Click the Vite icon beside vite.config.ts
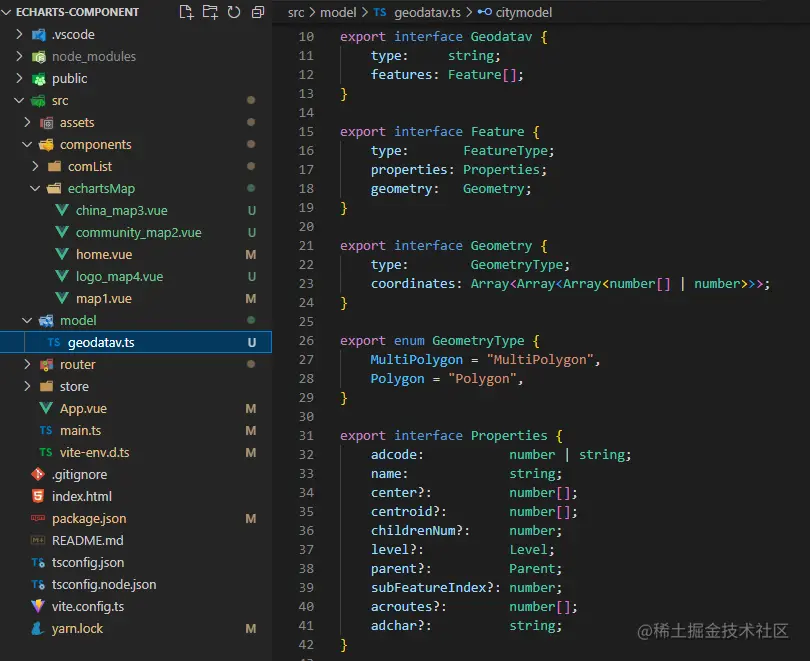This screenshot has width=810, height=661. point(38,606)
